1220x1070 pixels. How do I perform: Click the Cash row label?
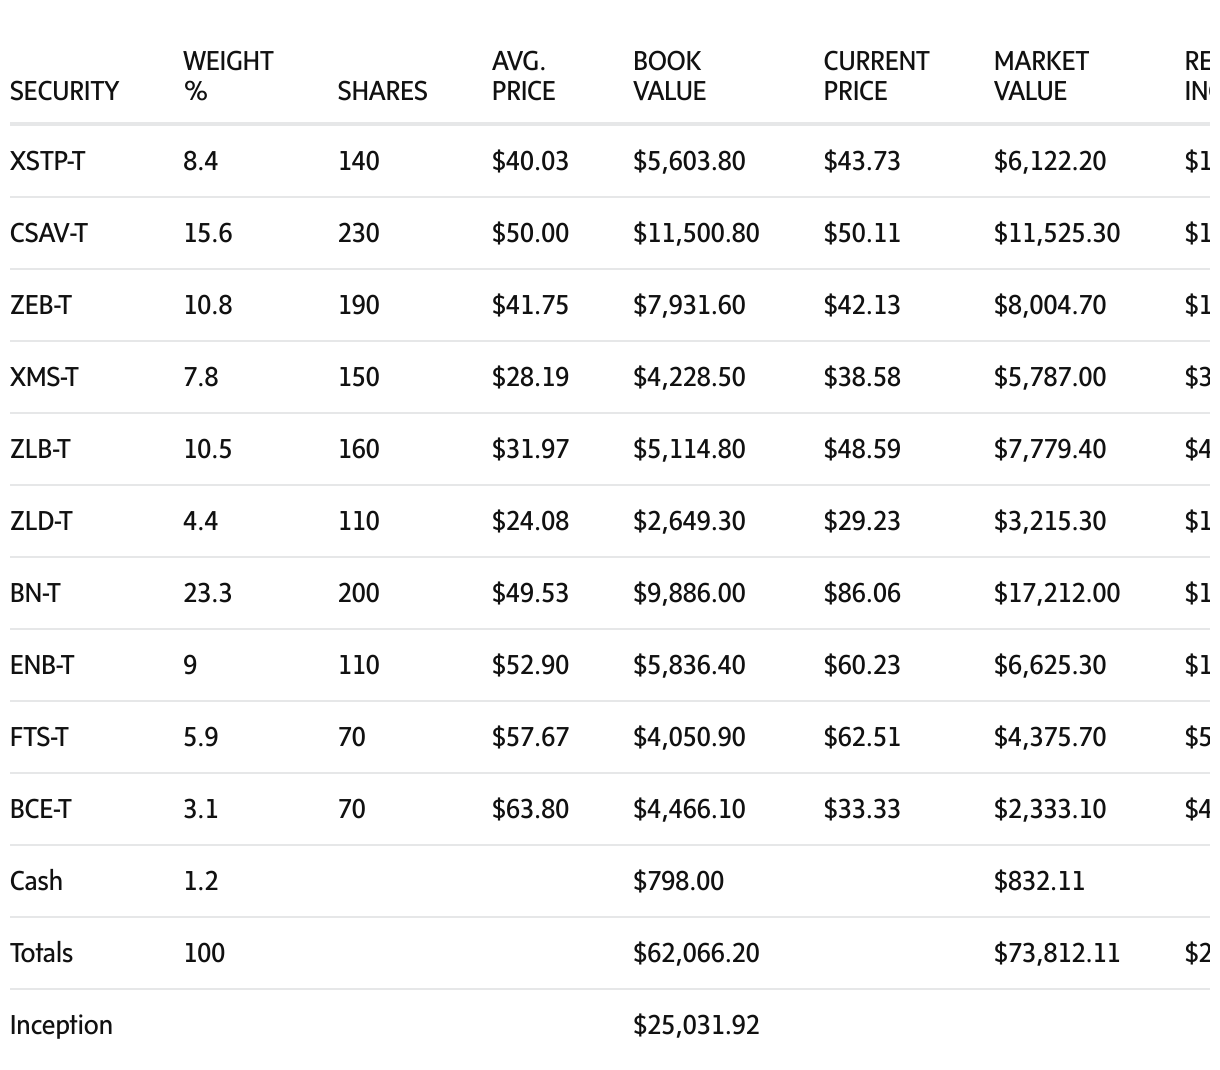point(36,881)
